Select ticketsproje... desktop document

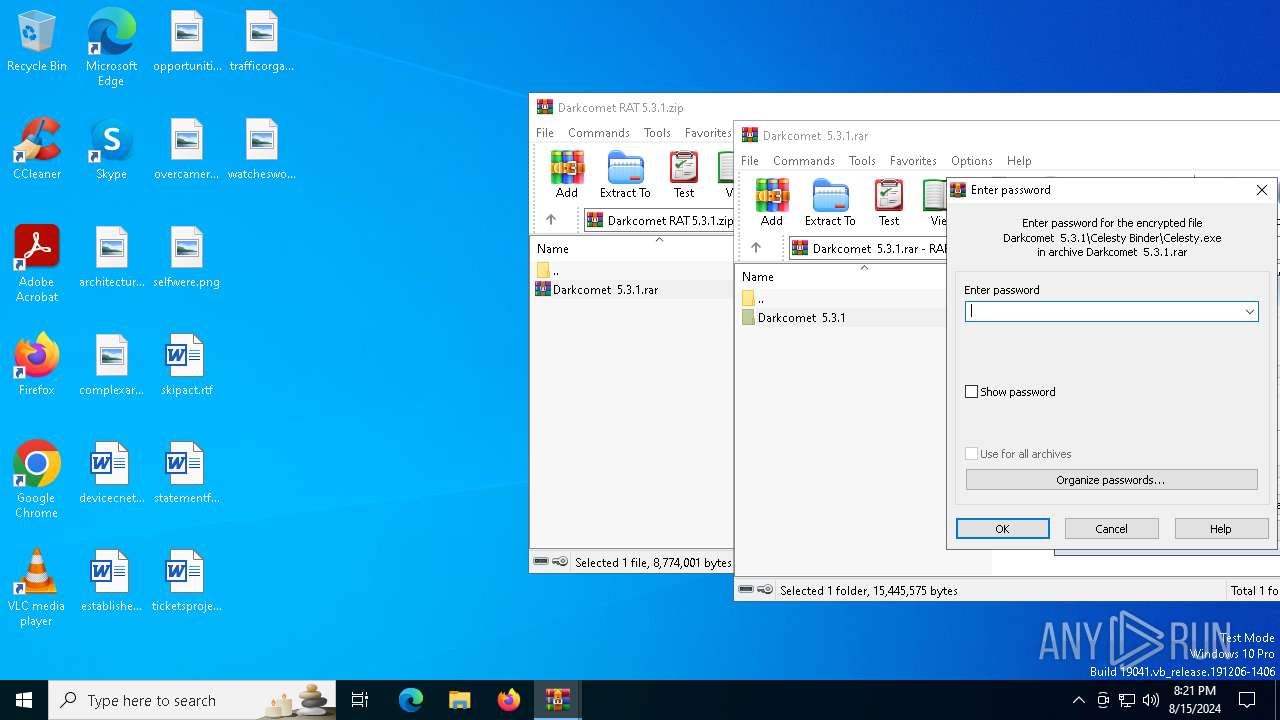(x=186, y=581)
